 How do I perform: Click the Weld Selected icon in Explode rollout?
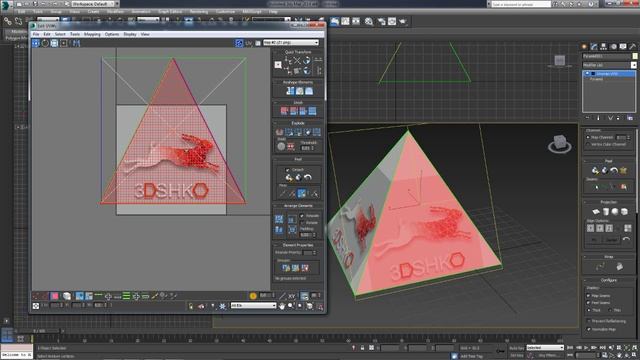(x=291, y=146)
